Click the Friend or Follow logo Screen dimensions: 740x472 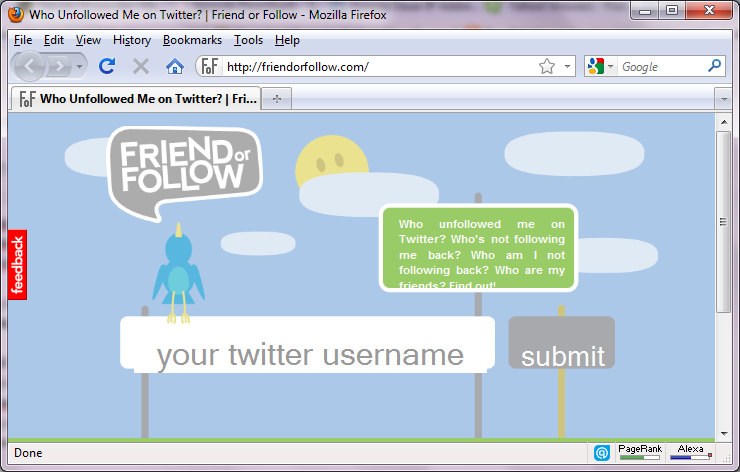point(185,174)
